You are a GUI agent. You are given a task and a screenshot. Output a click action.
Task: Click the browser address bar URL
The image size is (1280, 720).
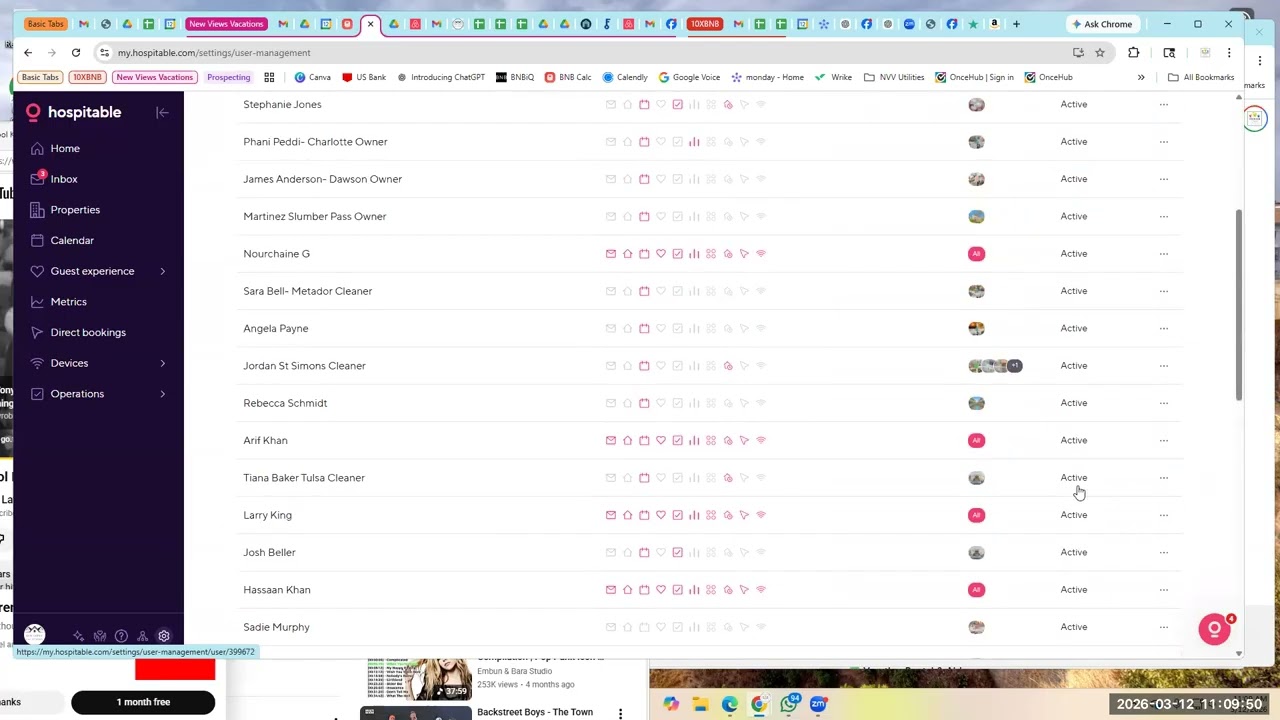[x=214, y=53]
